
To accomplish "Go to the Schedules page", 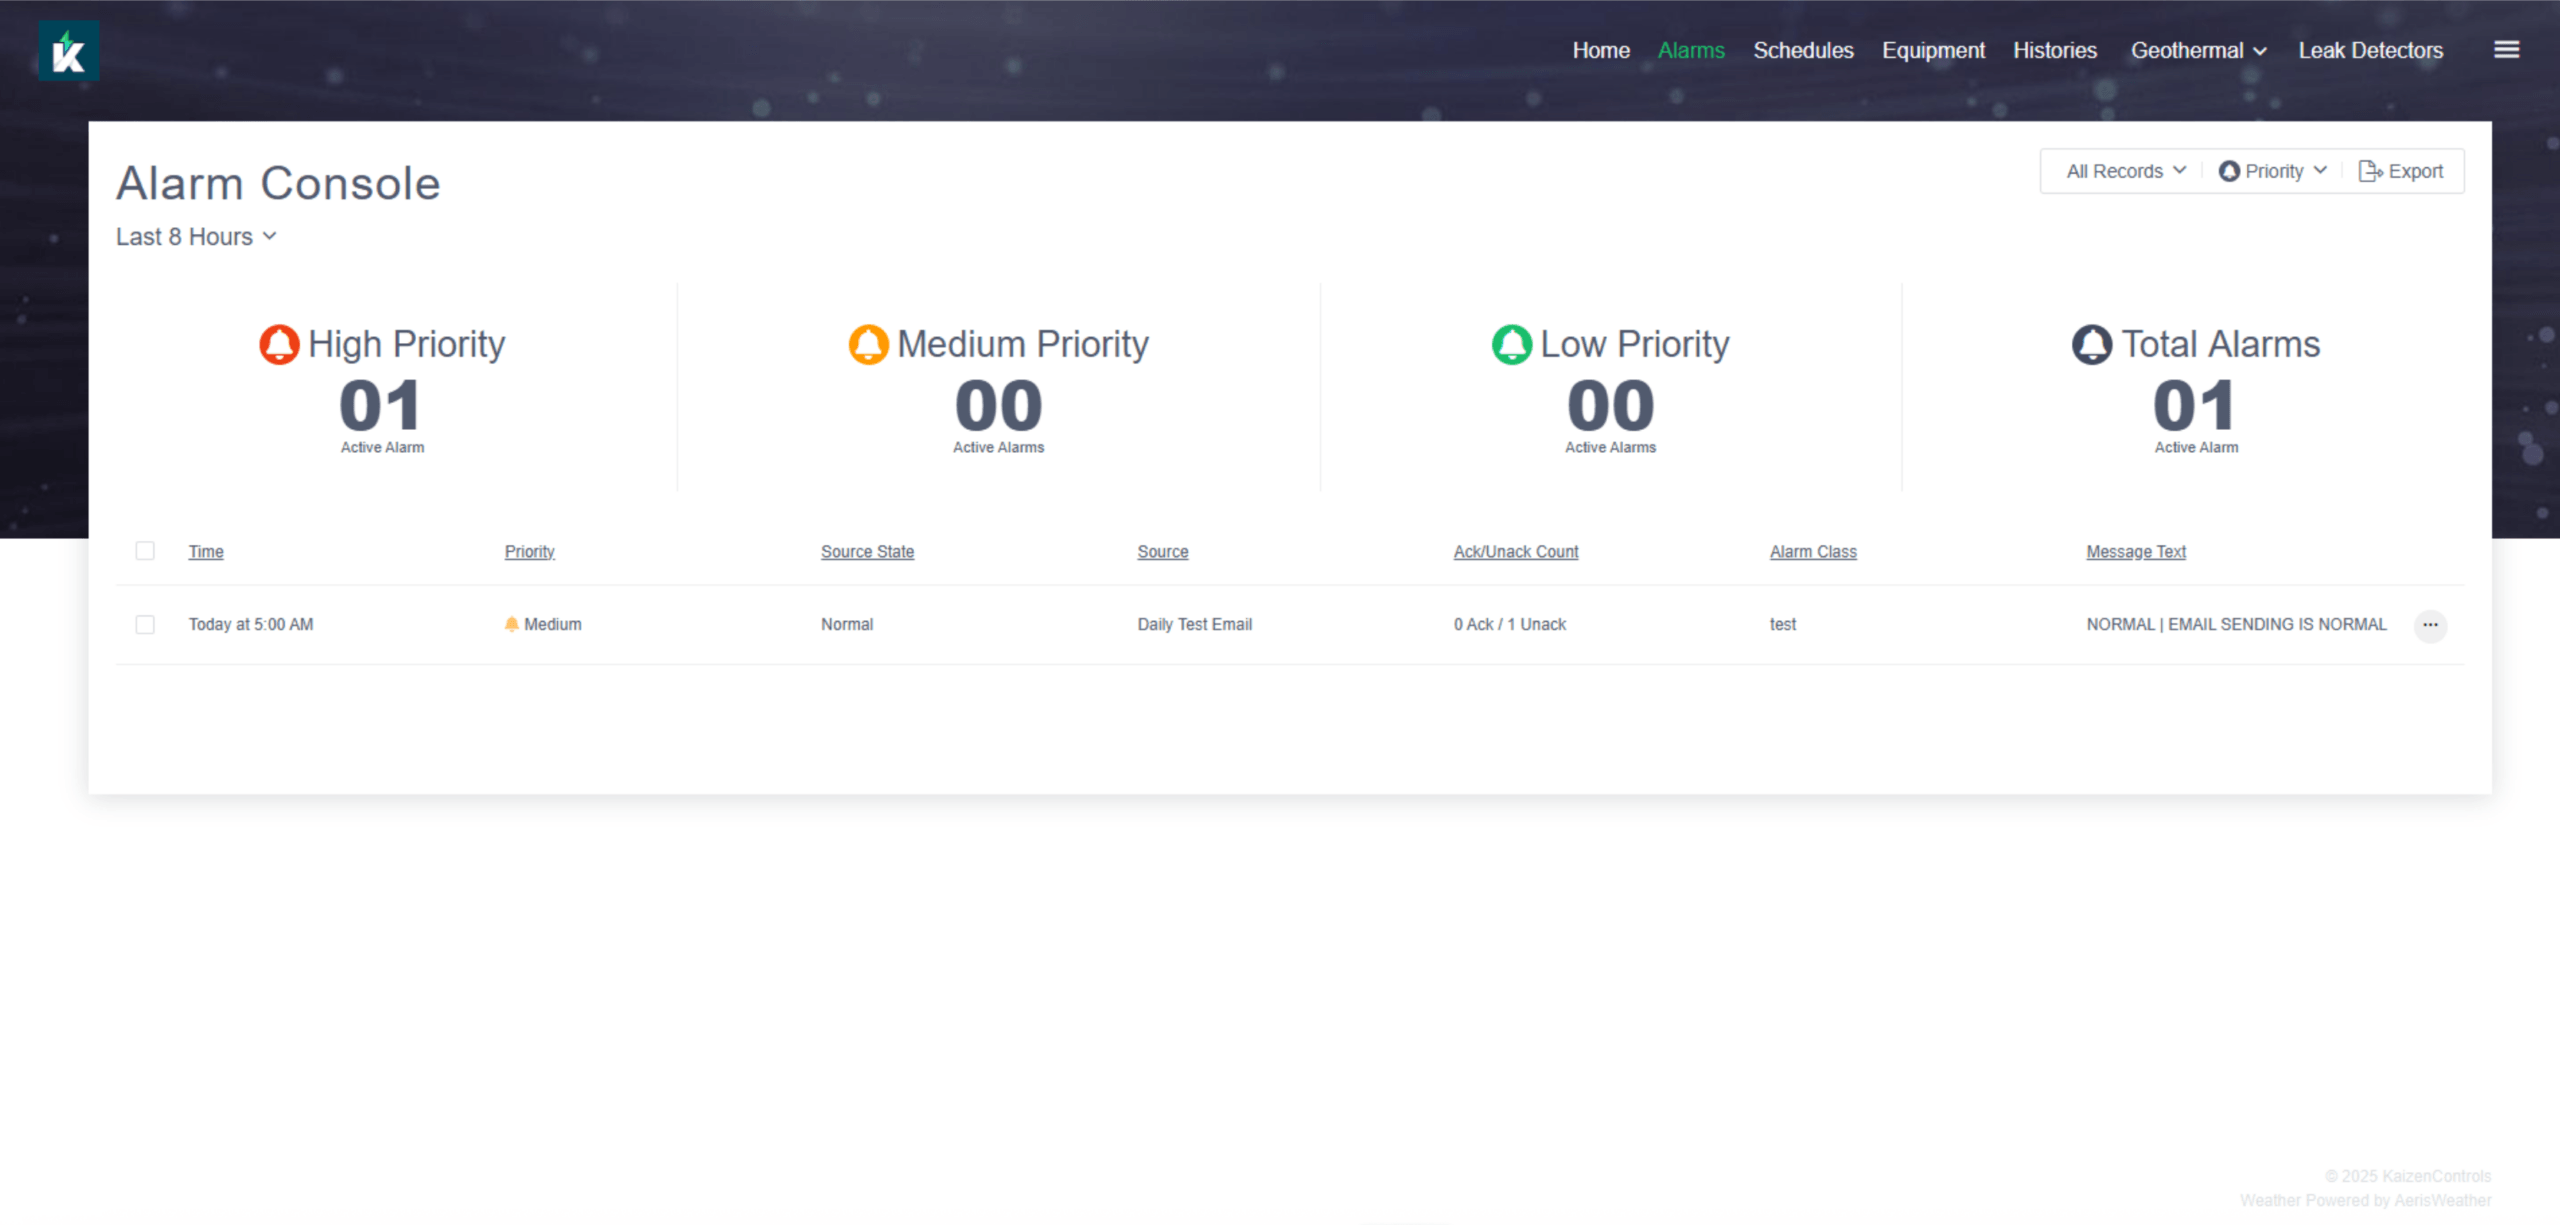I will (x=1803, y=50).
